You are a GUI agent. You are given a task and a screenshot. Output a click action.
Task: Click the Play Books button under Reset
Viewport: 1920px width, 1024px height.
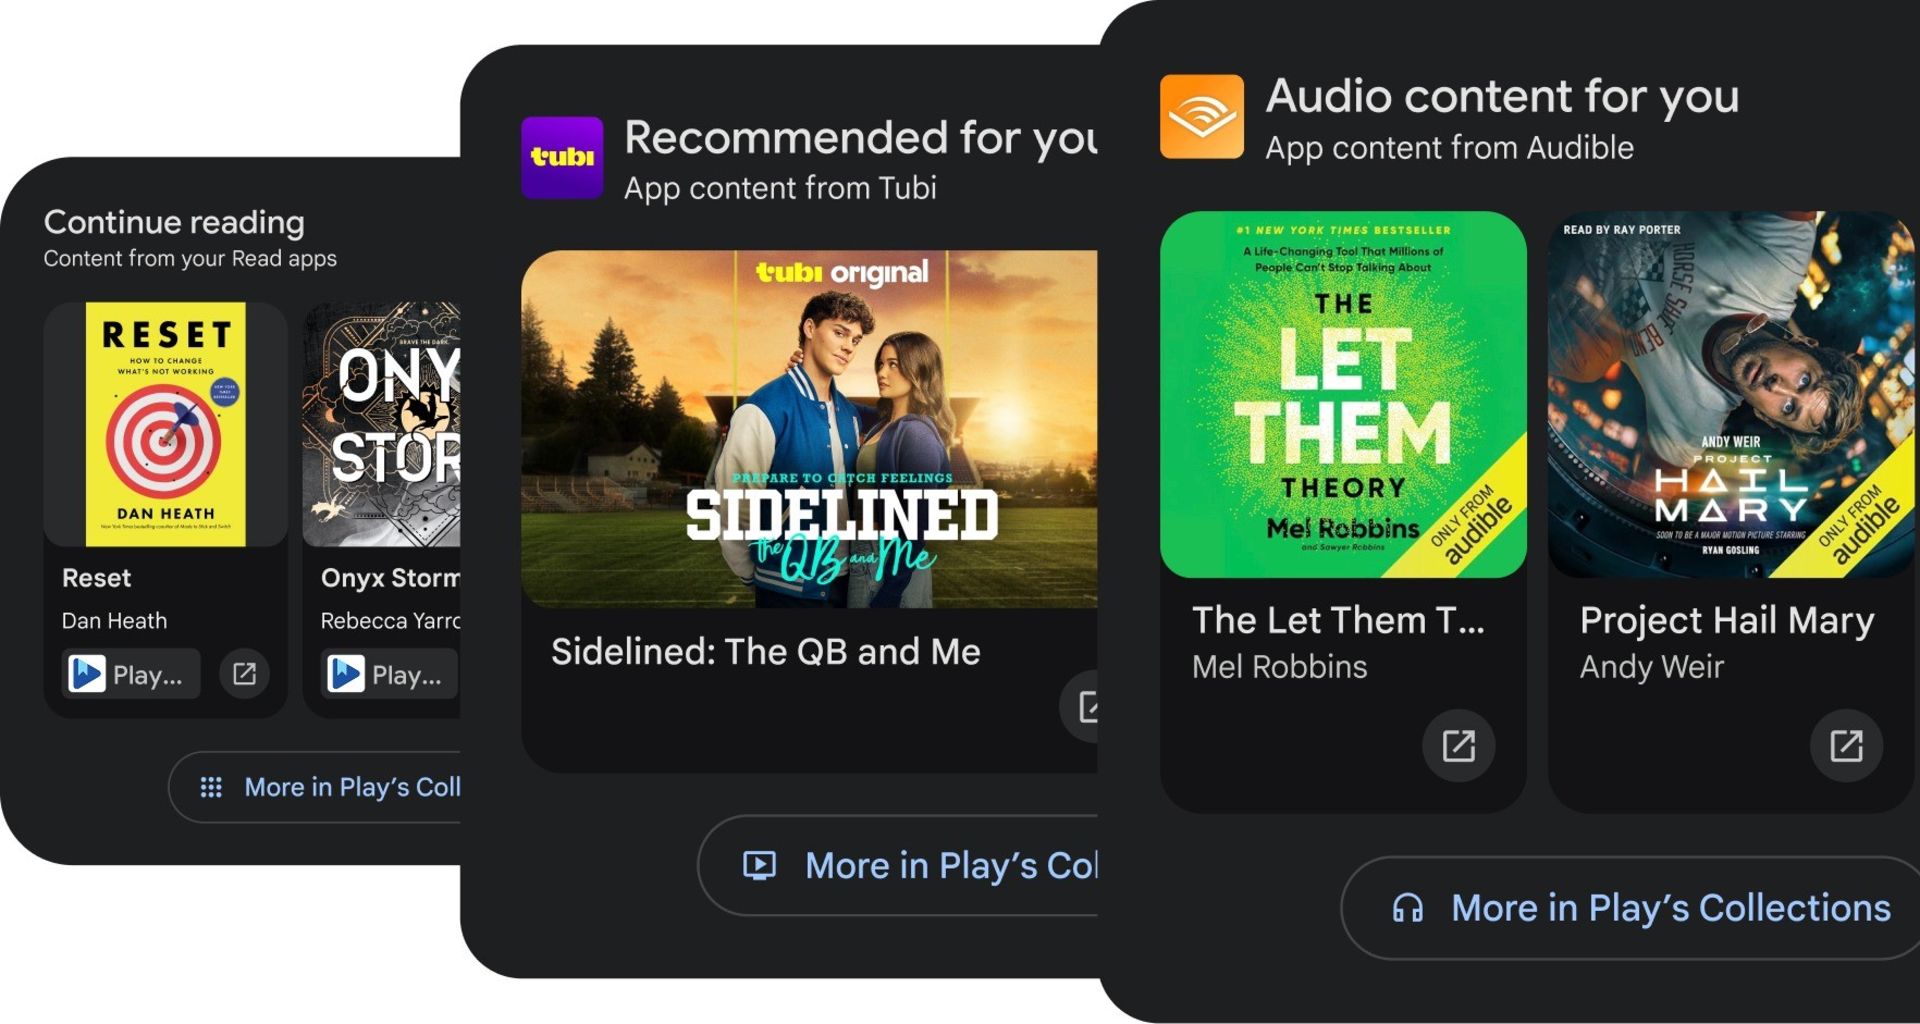tap(131, 674)
